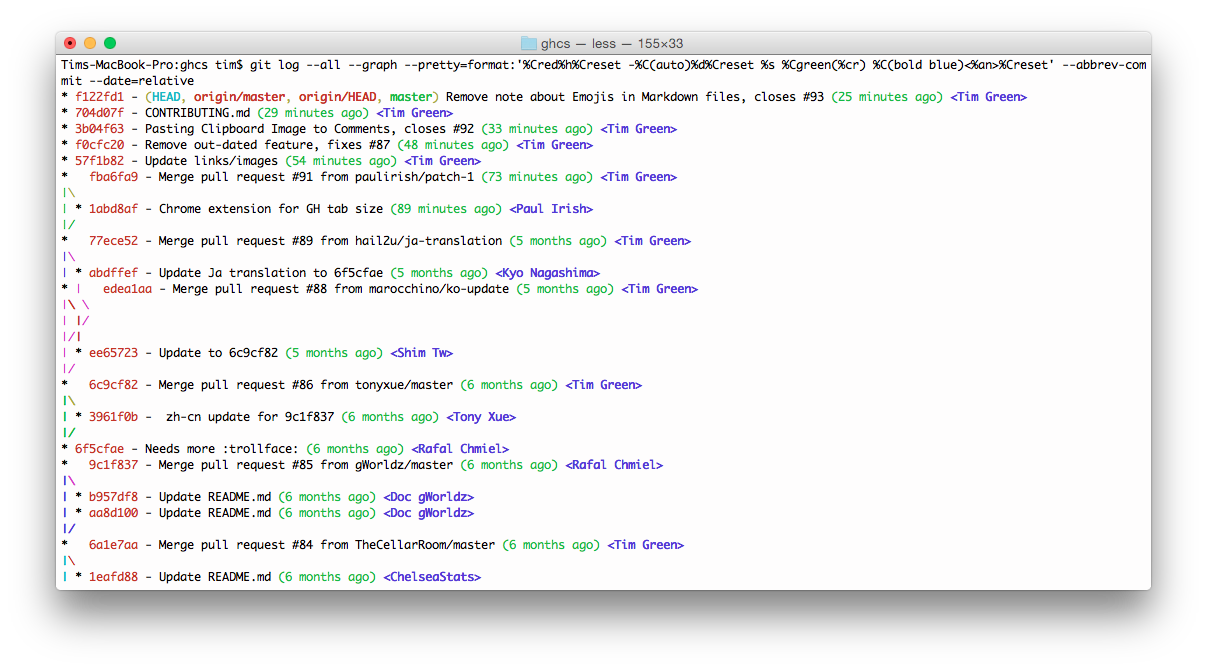Select commit hash 3961f0b

(113, 417)
